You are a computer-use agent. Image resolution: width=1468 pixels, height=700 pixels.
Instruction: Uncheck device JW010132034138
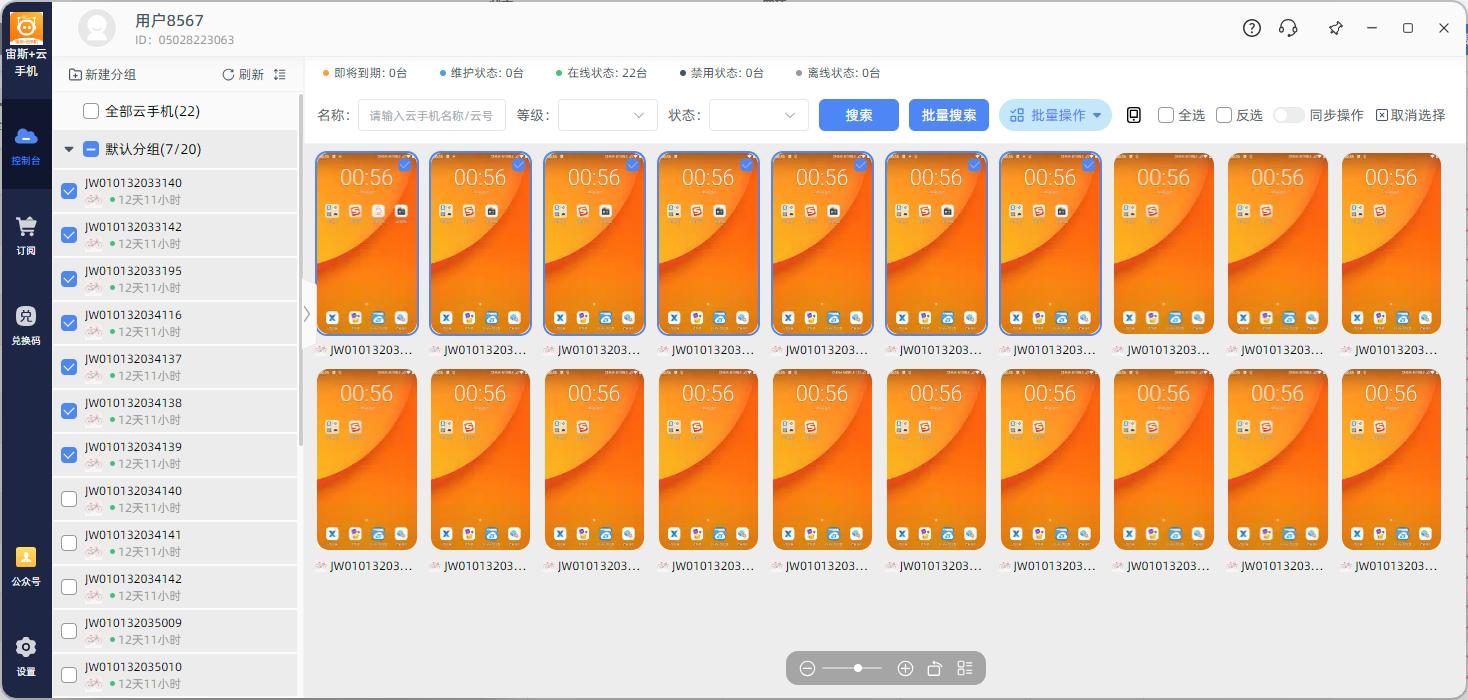(69, 411)
